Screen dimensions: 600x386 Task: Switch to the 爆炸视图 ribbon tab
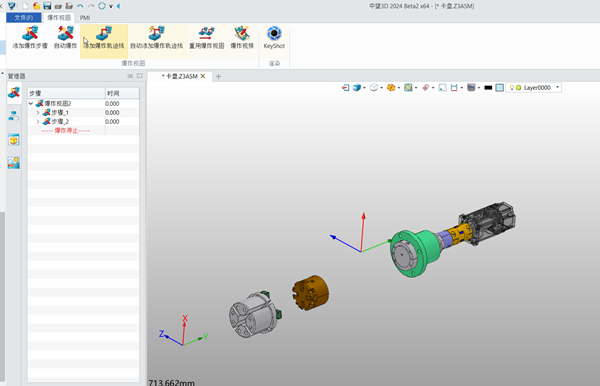(59, 18)
